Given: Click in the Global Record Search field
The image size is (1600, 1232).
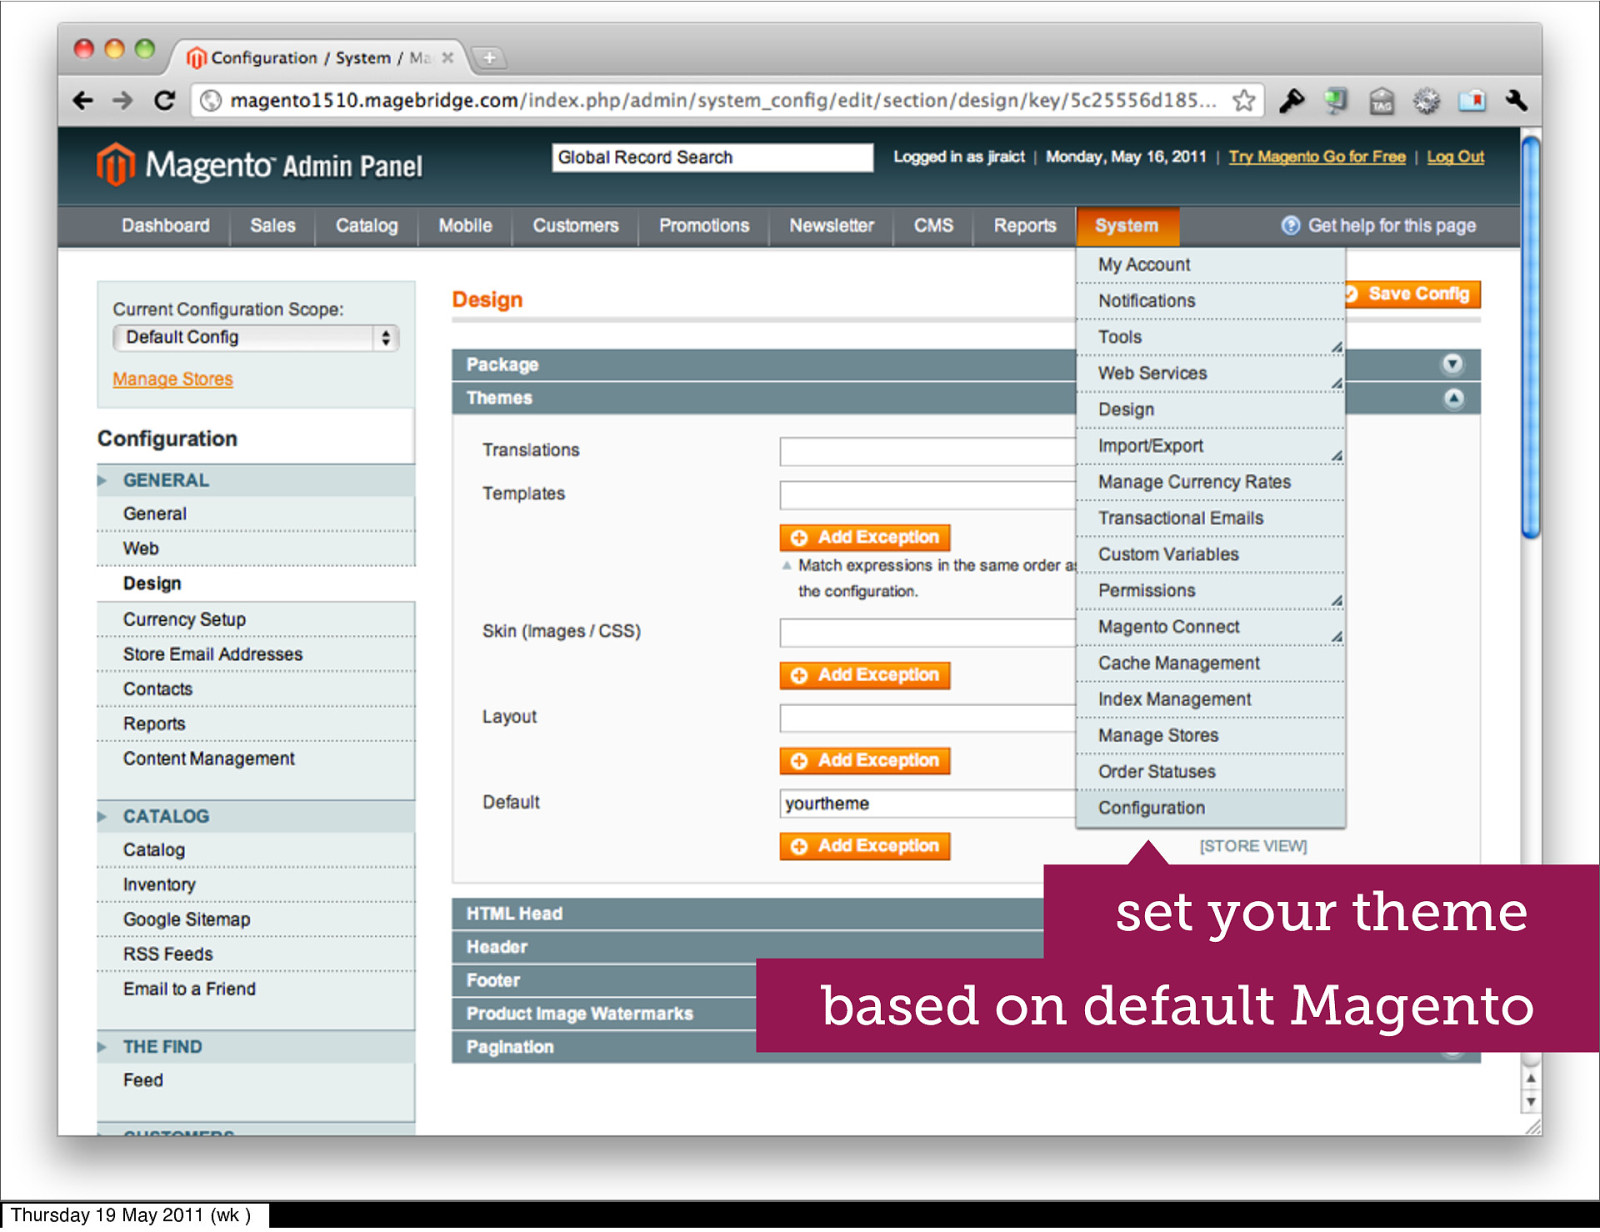Looking at the screenshot, I should (712, 157).
